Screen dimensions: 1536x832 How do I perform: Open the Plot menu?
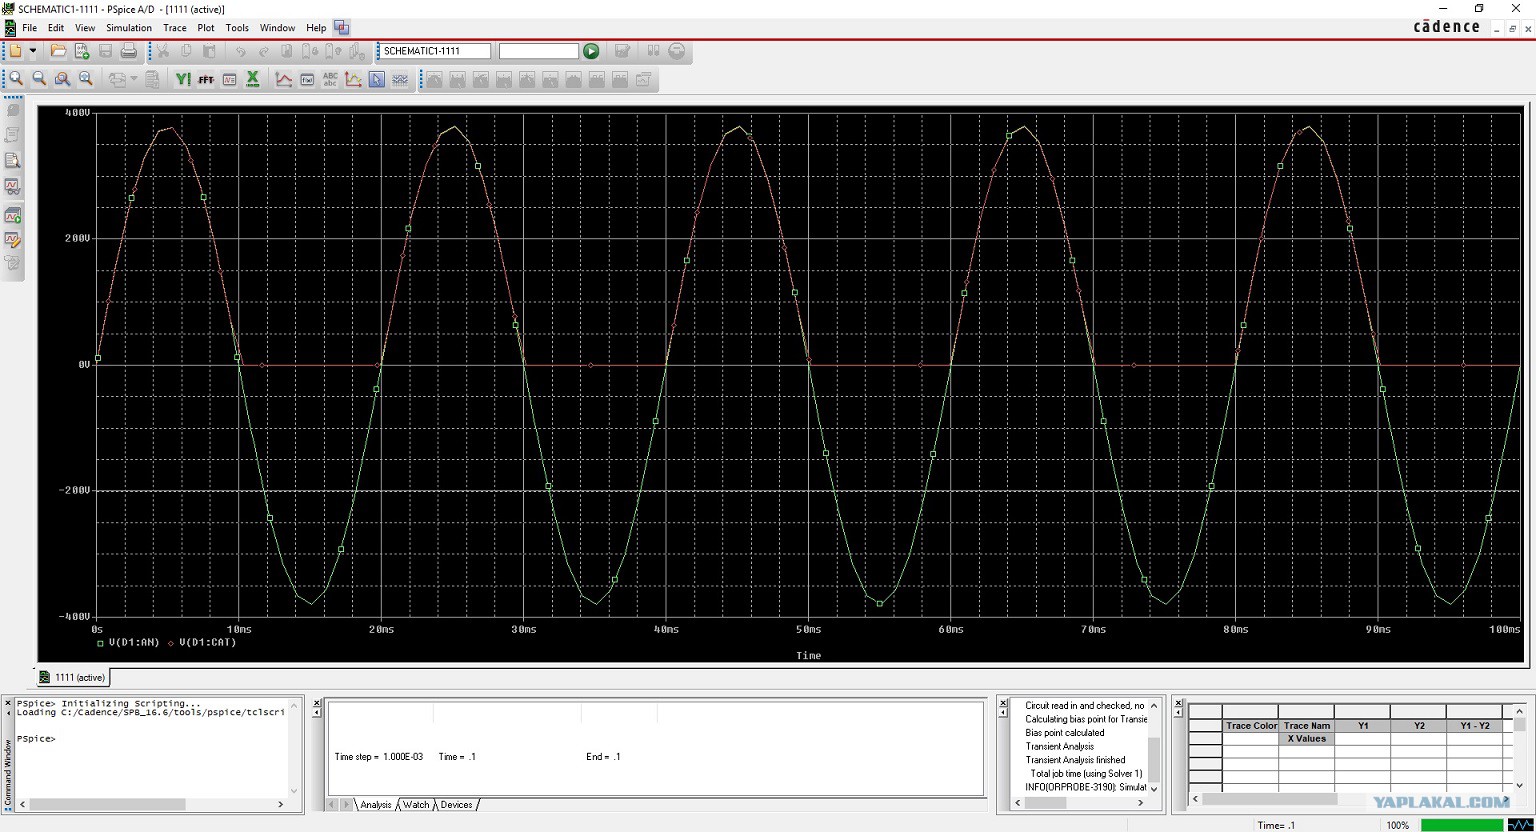tap(206, 28)
